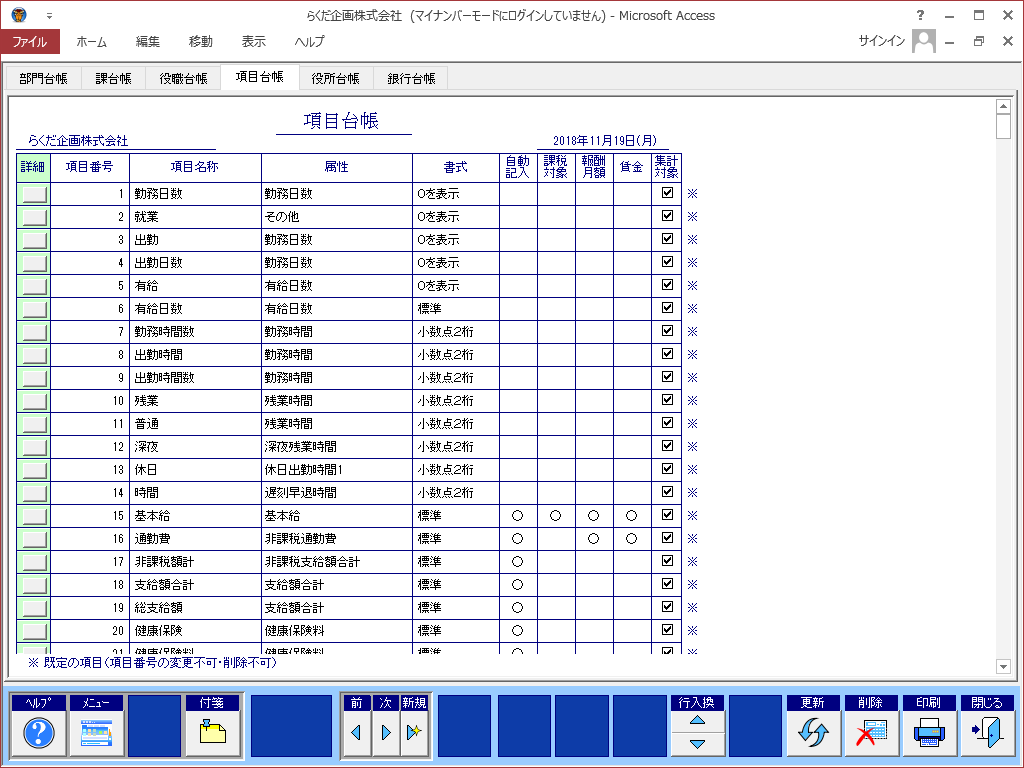Click the 印刷 printer icon

[929, 733]
